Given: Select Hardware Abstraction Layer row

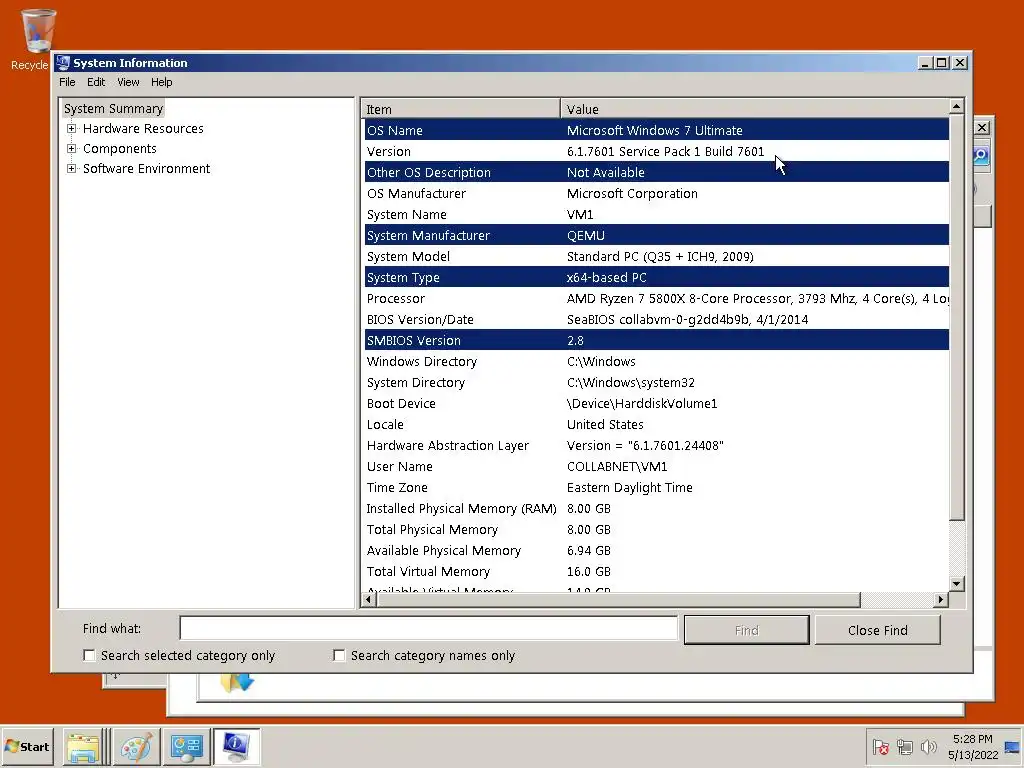Looking at the screenshot, I should 656,445.
